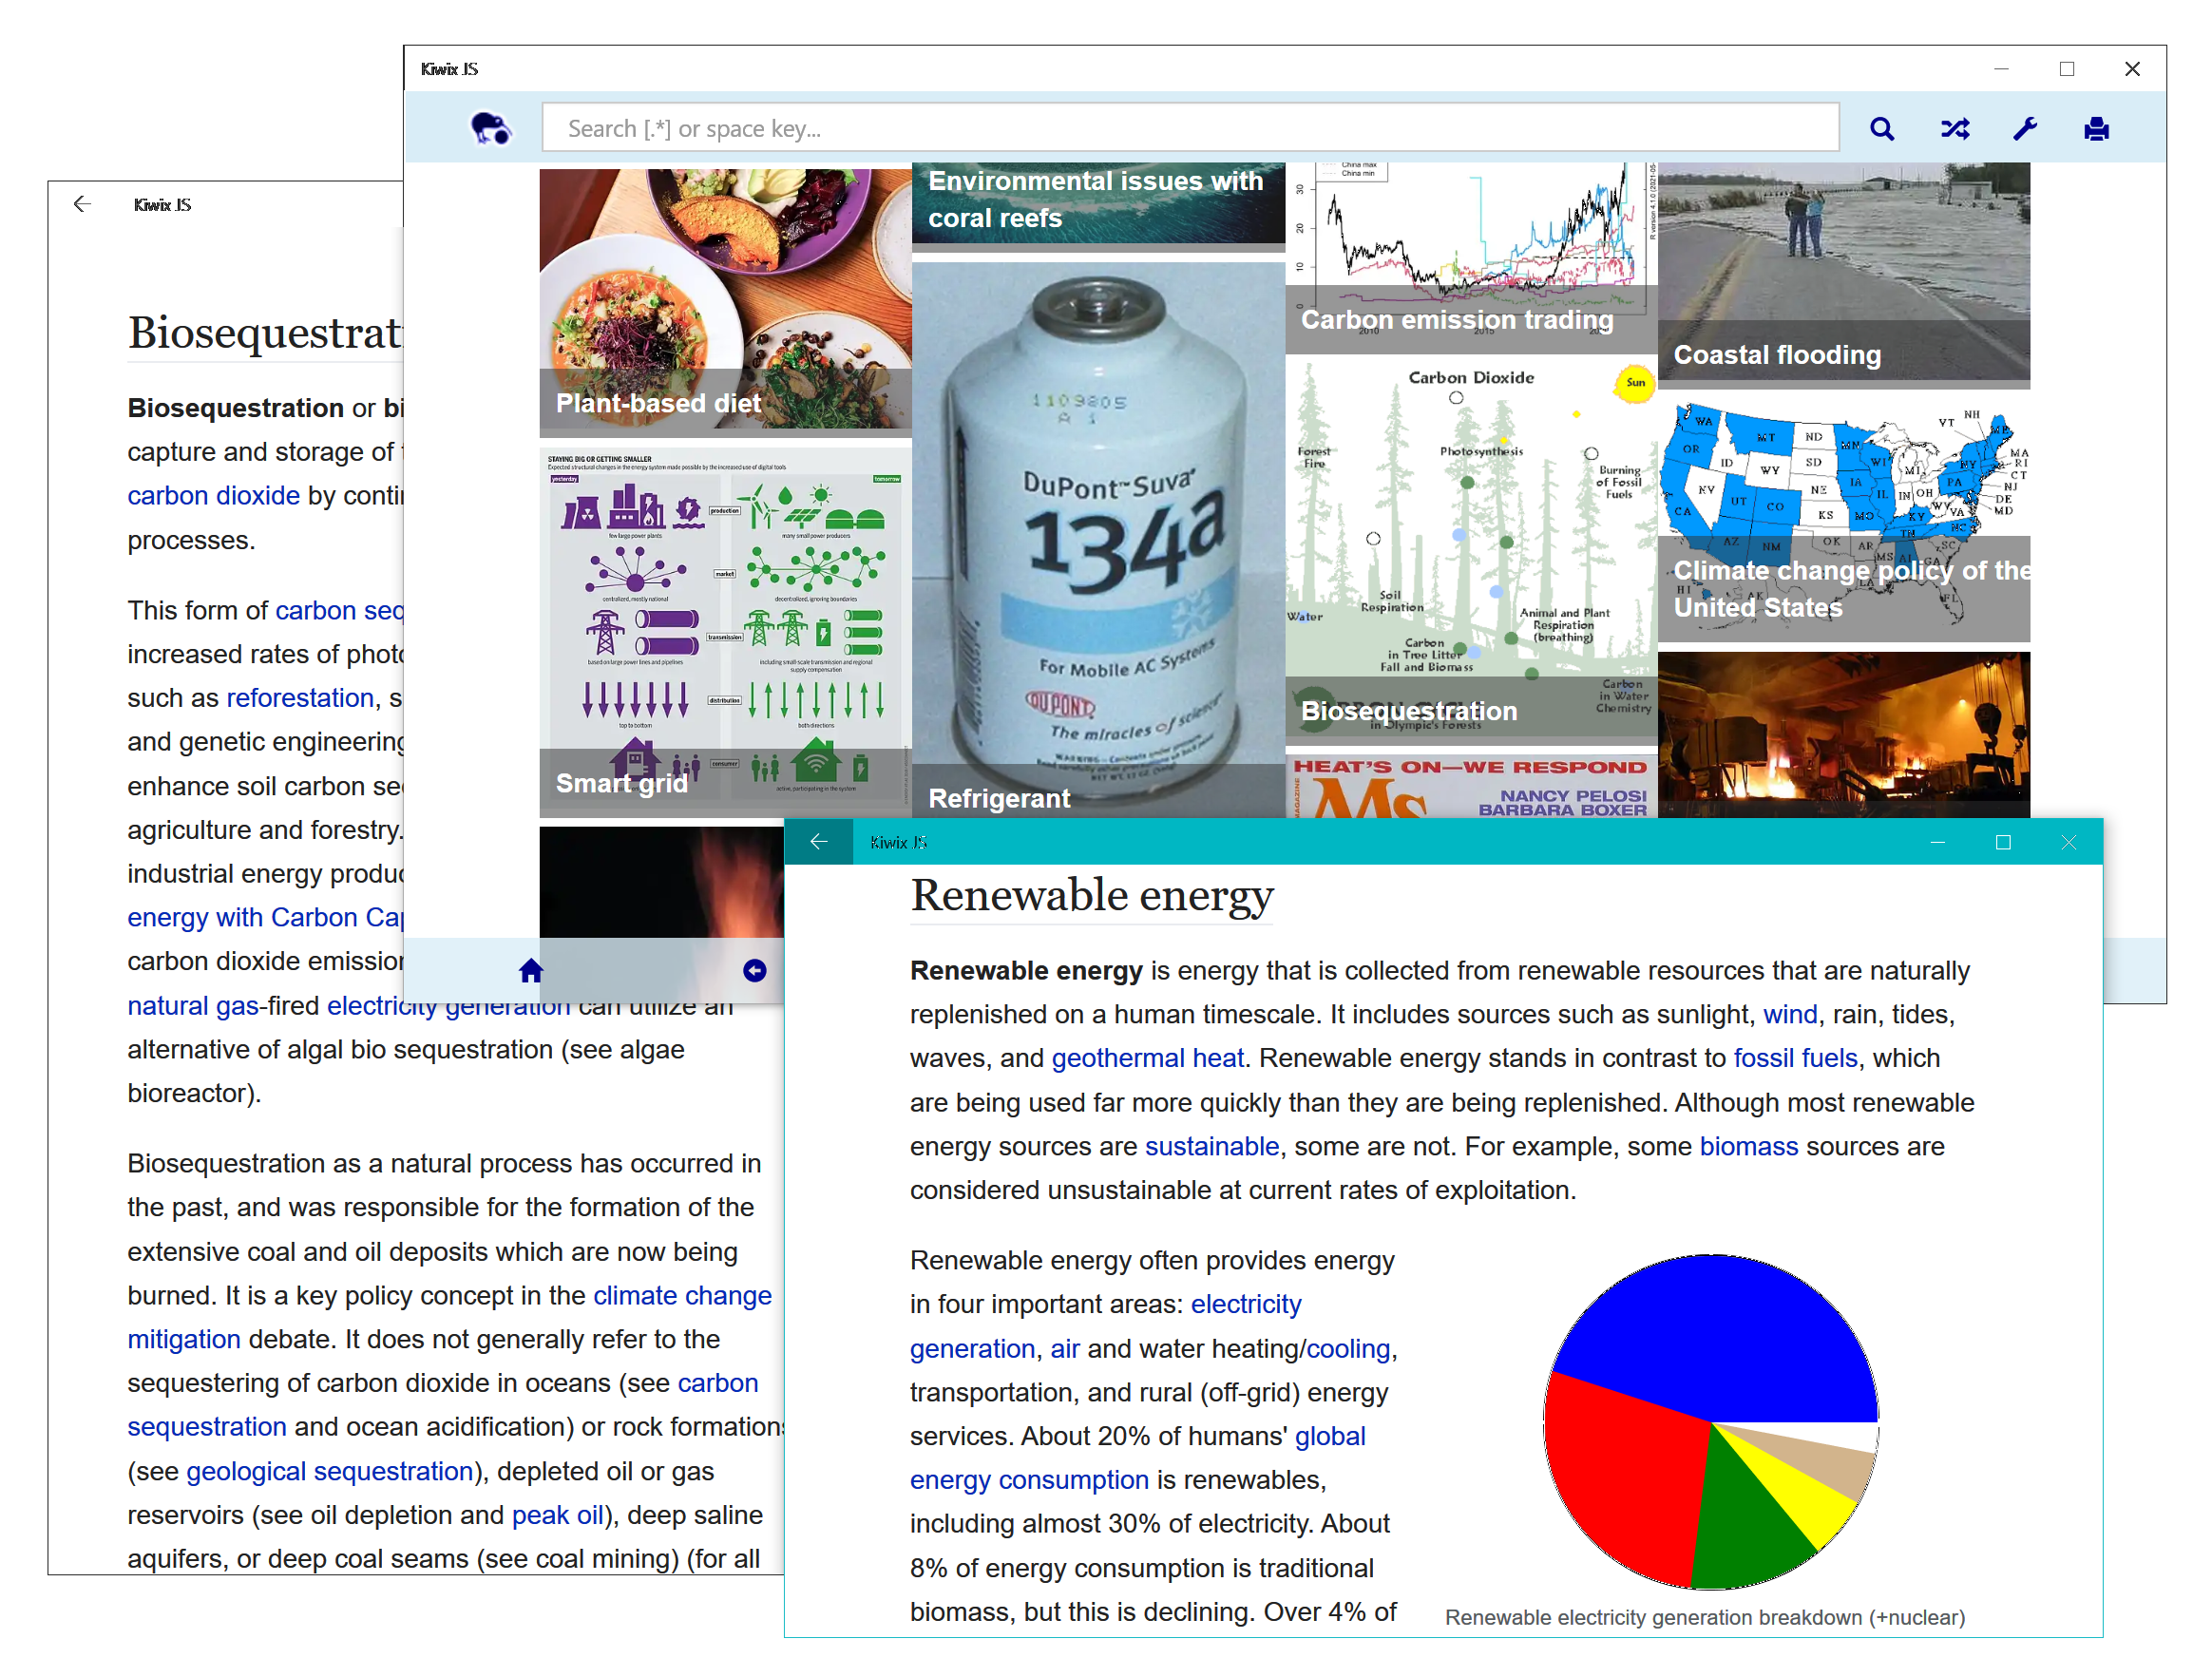The image size is (2212, 1677).
Task: Open settings using the wrench icon
Action: coord(2025,128)
